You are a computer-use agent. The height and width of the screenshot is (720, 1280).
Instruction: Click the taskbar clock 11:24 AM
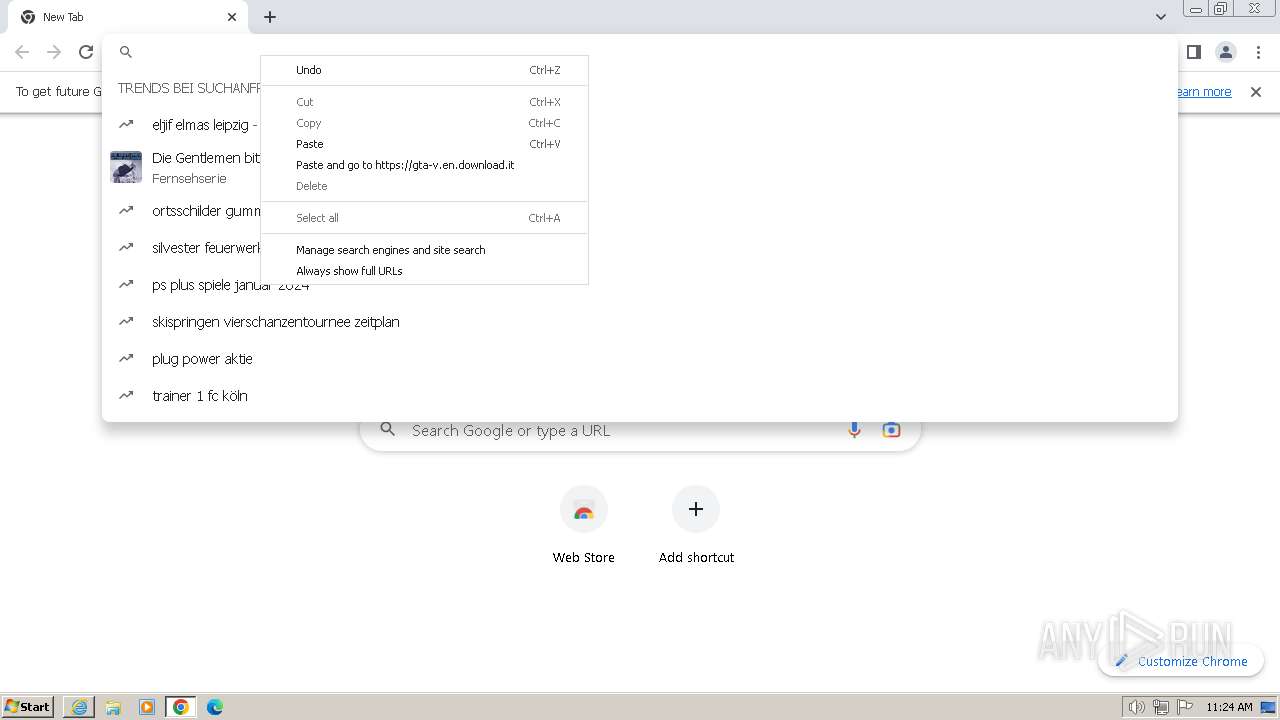[1229, 707]
